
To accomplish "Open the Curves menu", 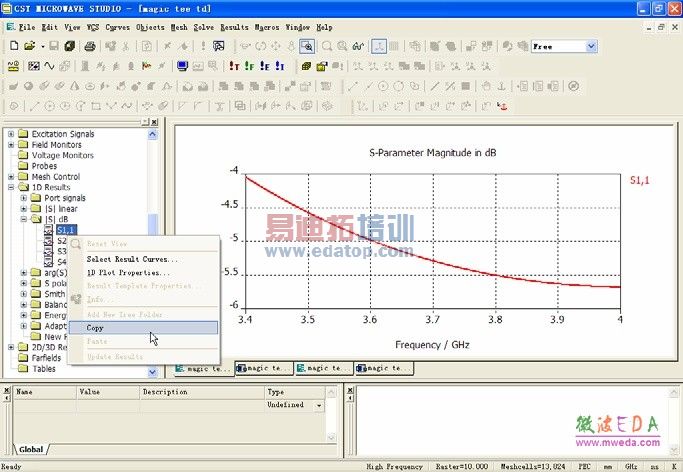I will [x=118, y=27].
